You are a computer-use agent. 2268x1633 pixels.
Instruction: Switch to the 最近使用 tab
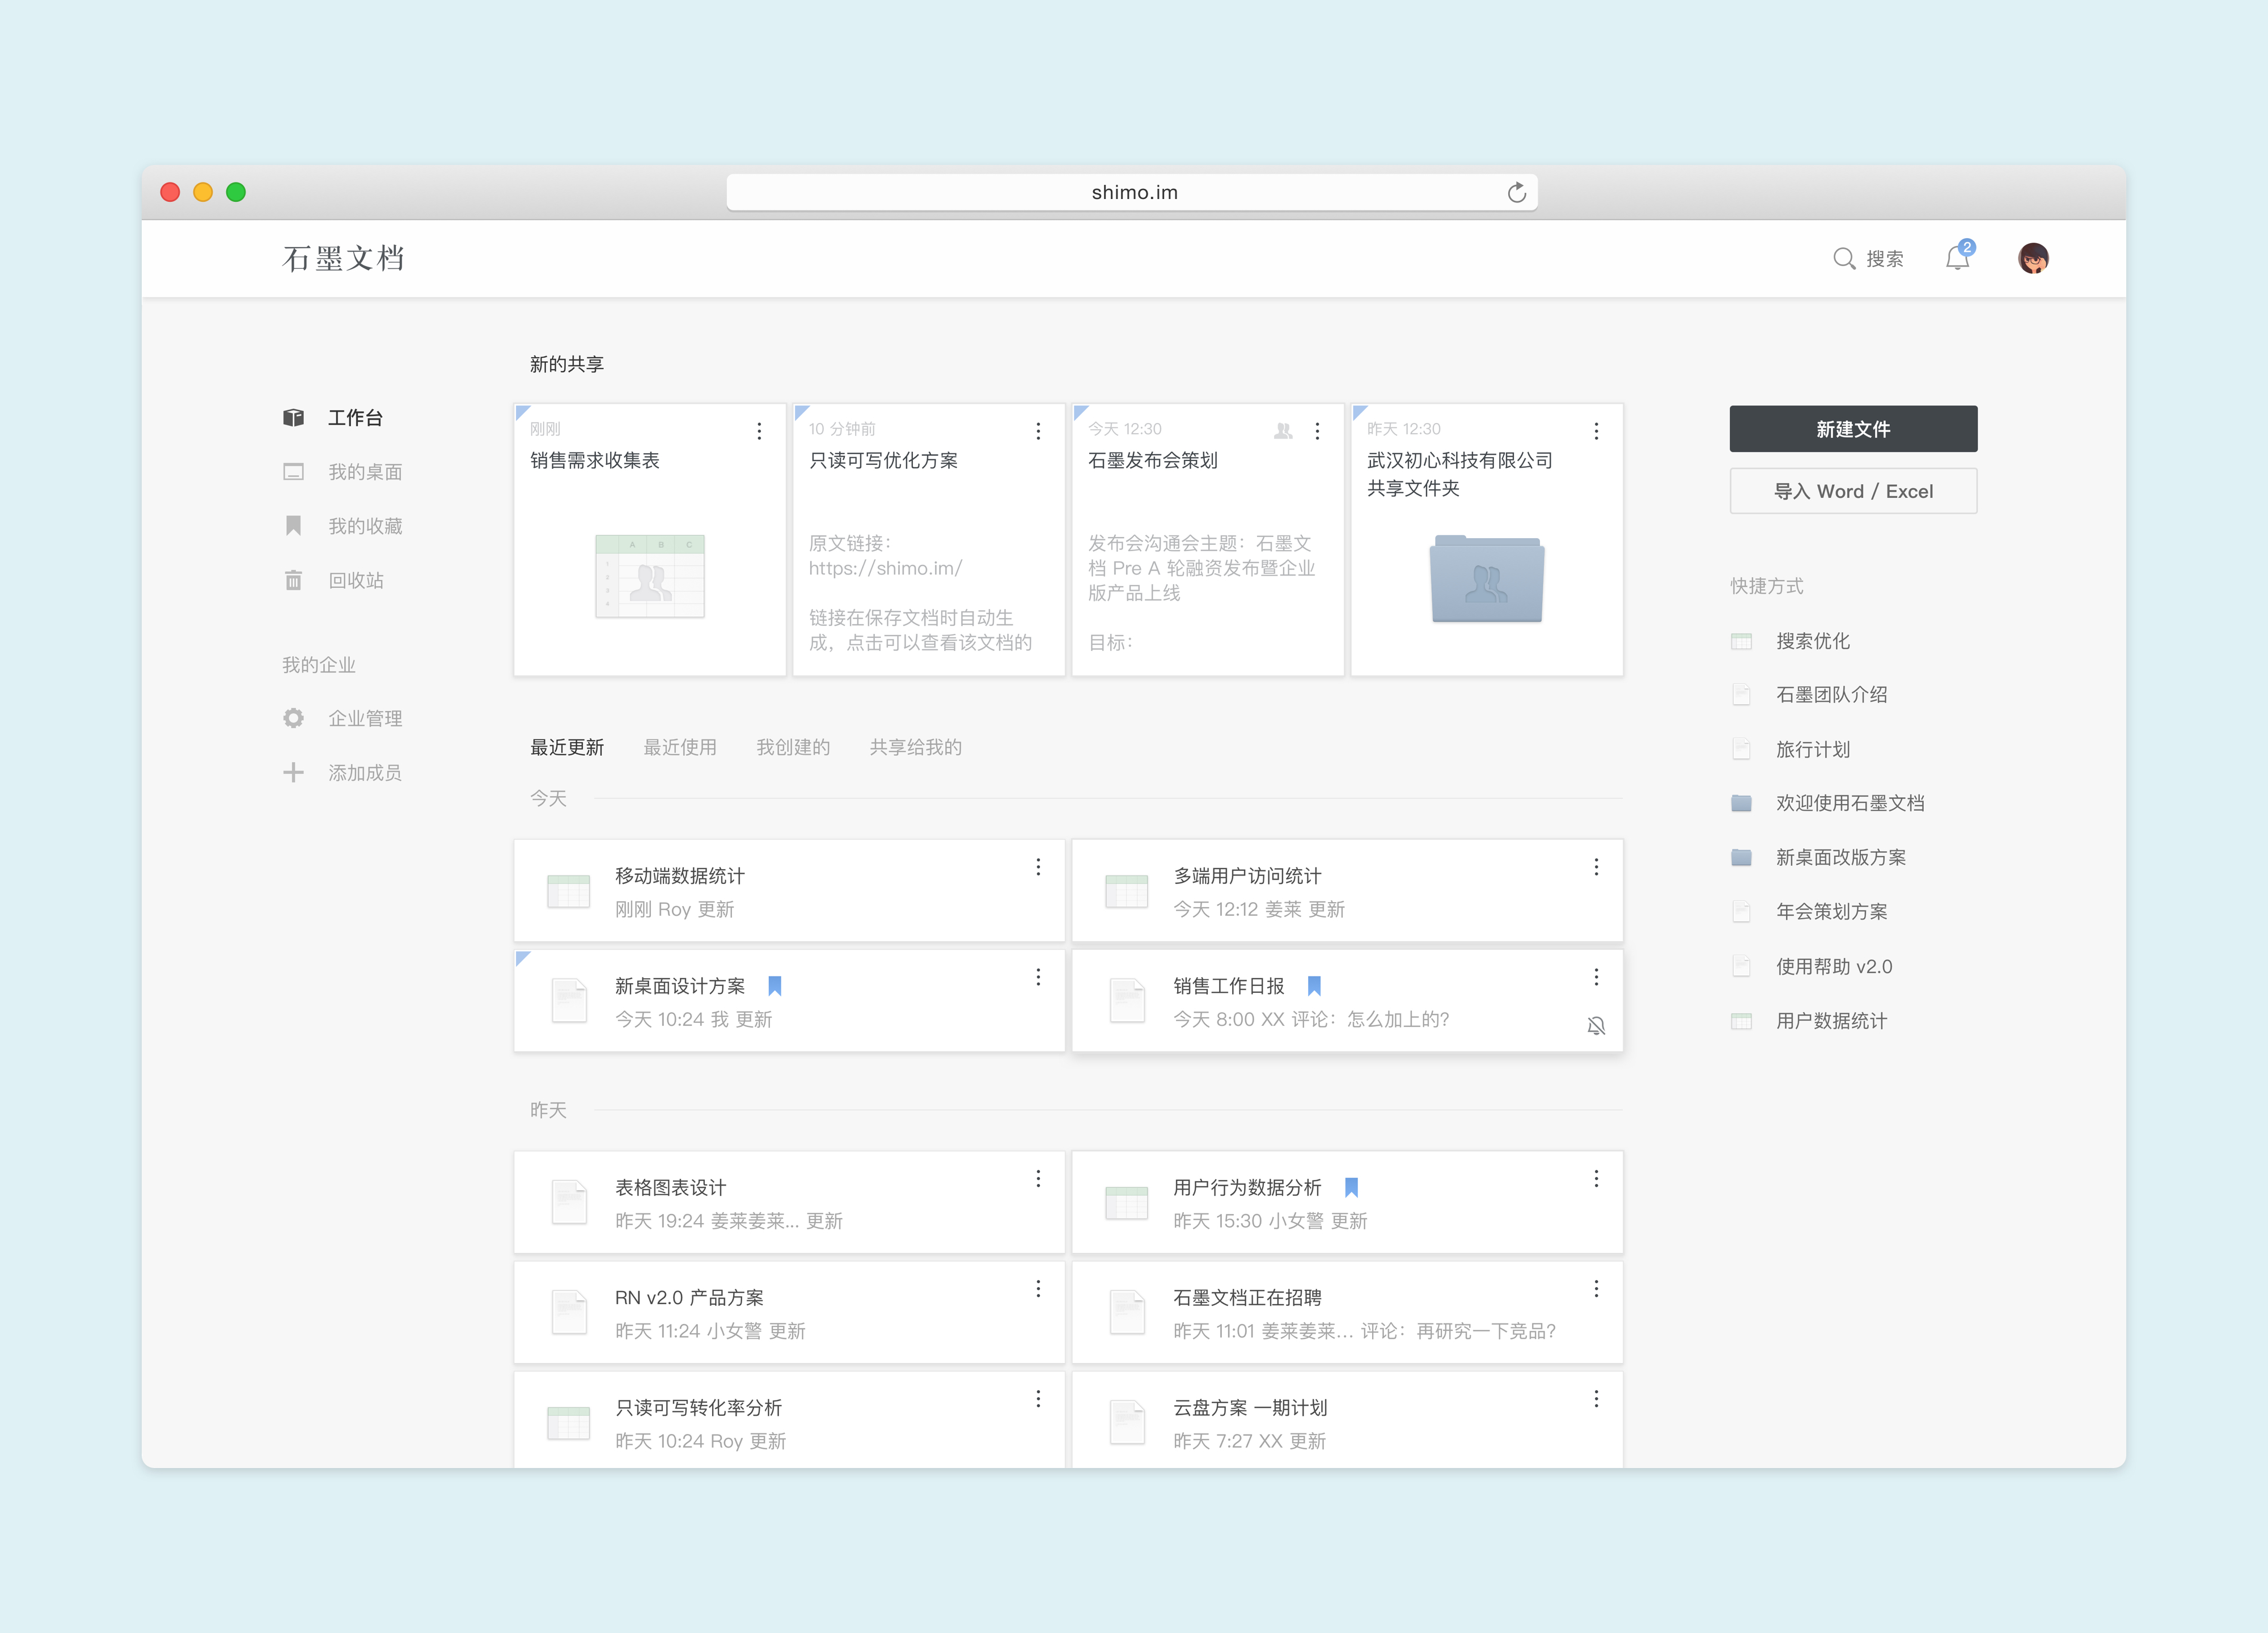[x=680, y=747]
